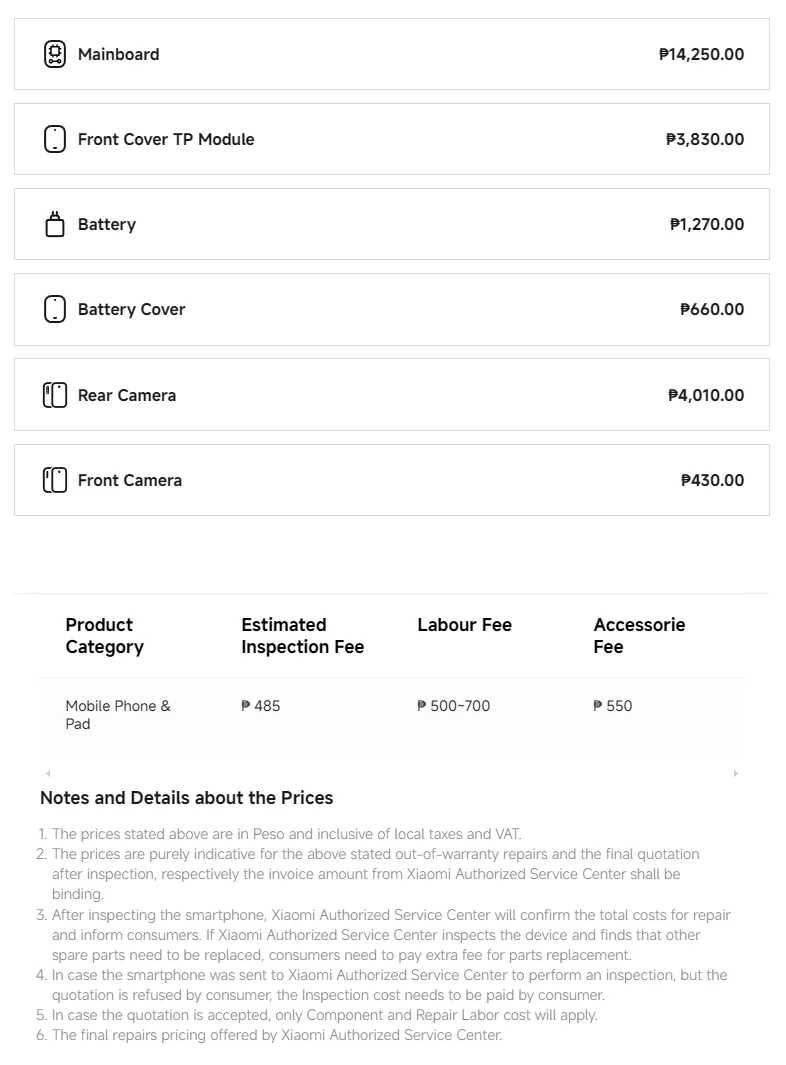Select the Mainboard price row
The width and height of the screenshot is (786, 1065).
392,54
